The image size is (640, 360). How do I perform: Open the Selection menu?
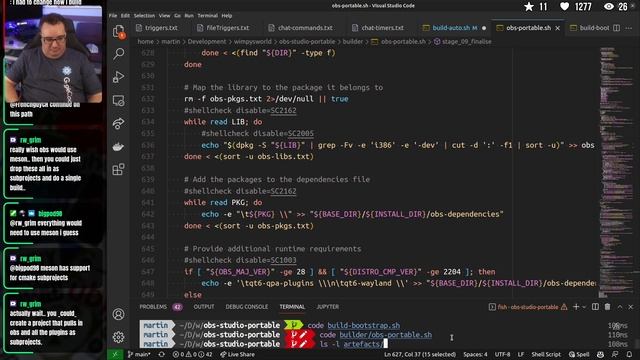click(144, 16)
